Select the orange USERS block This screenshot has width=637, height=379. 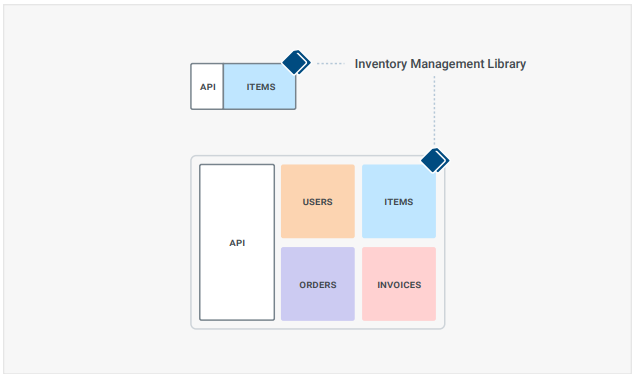(318, 201)
